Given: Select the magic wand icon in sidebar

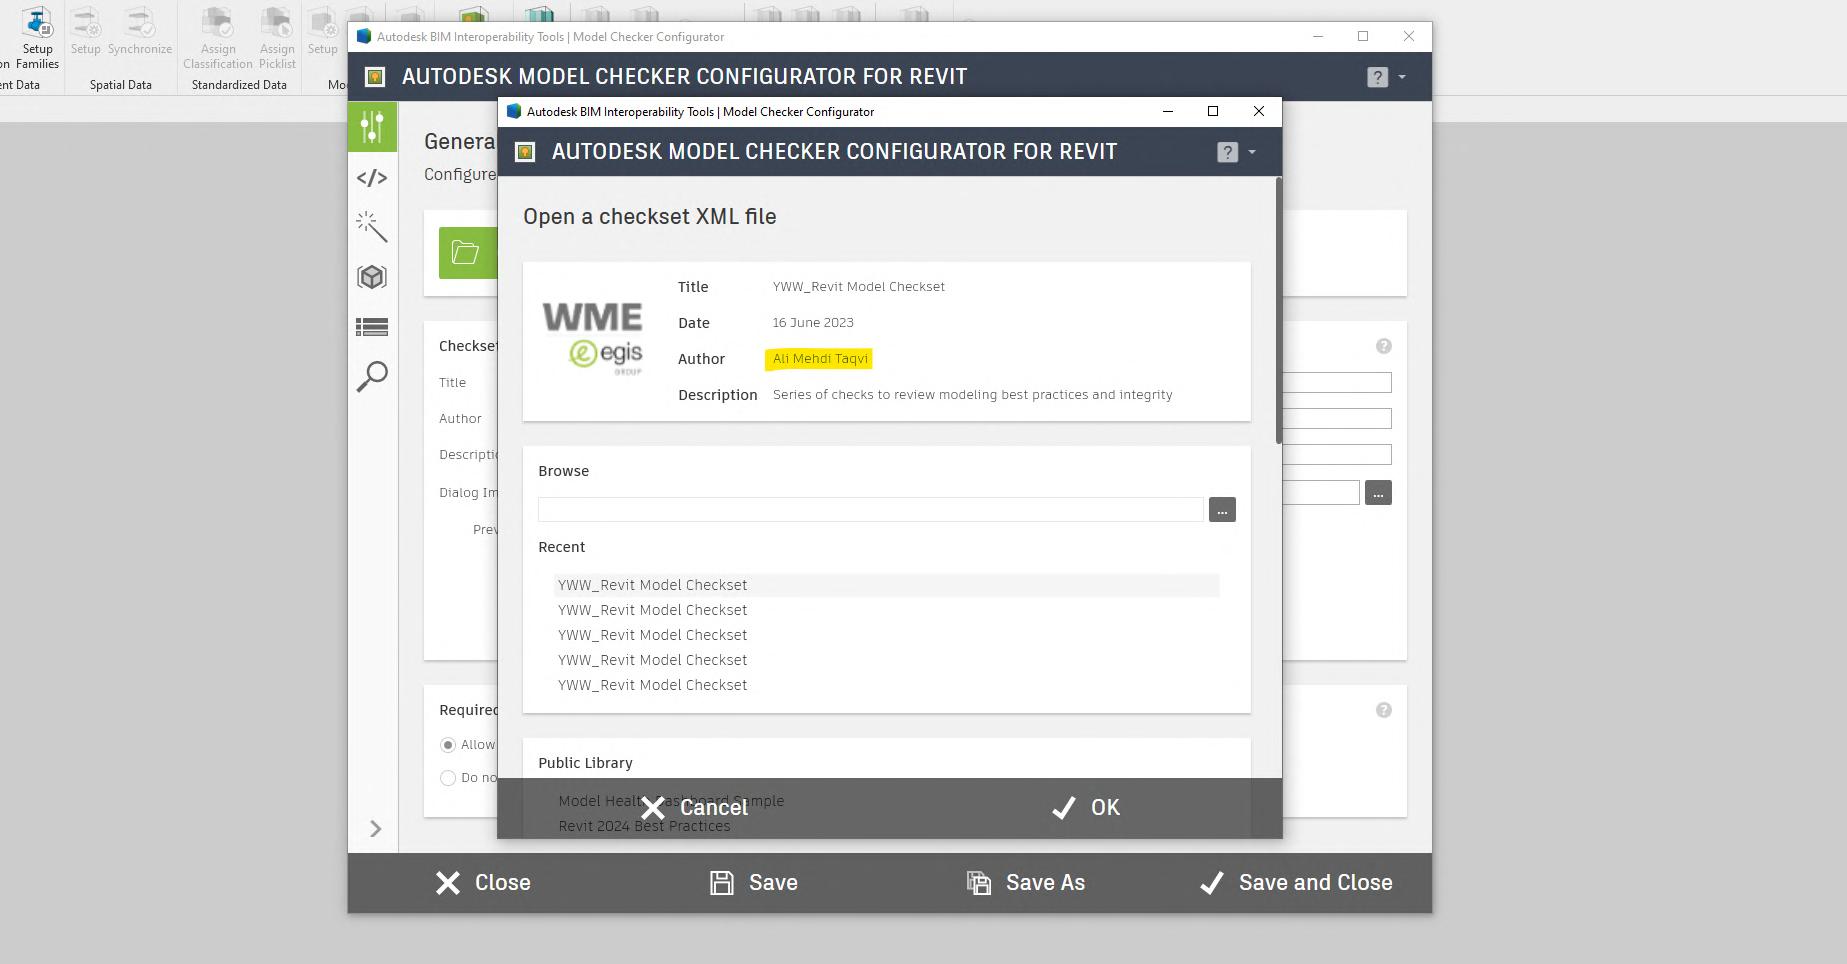Looking at the screenshot, I should tap(372, 227).
